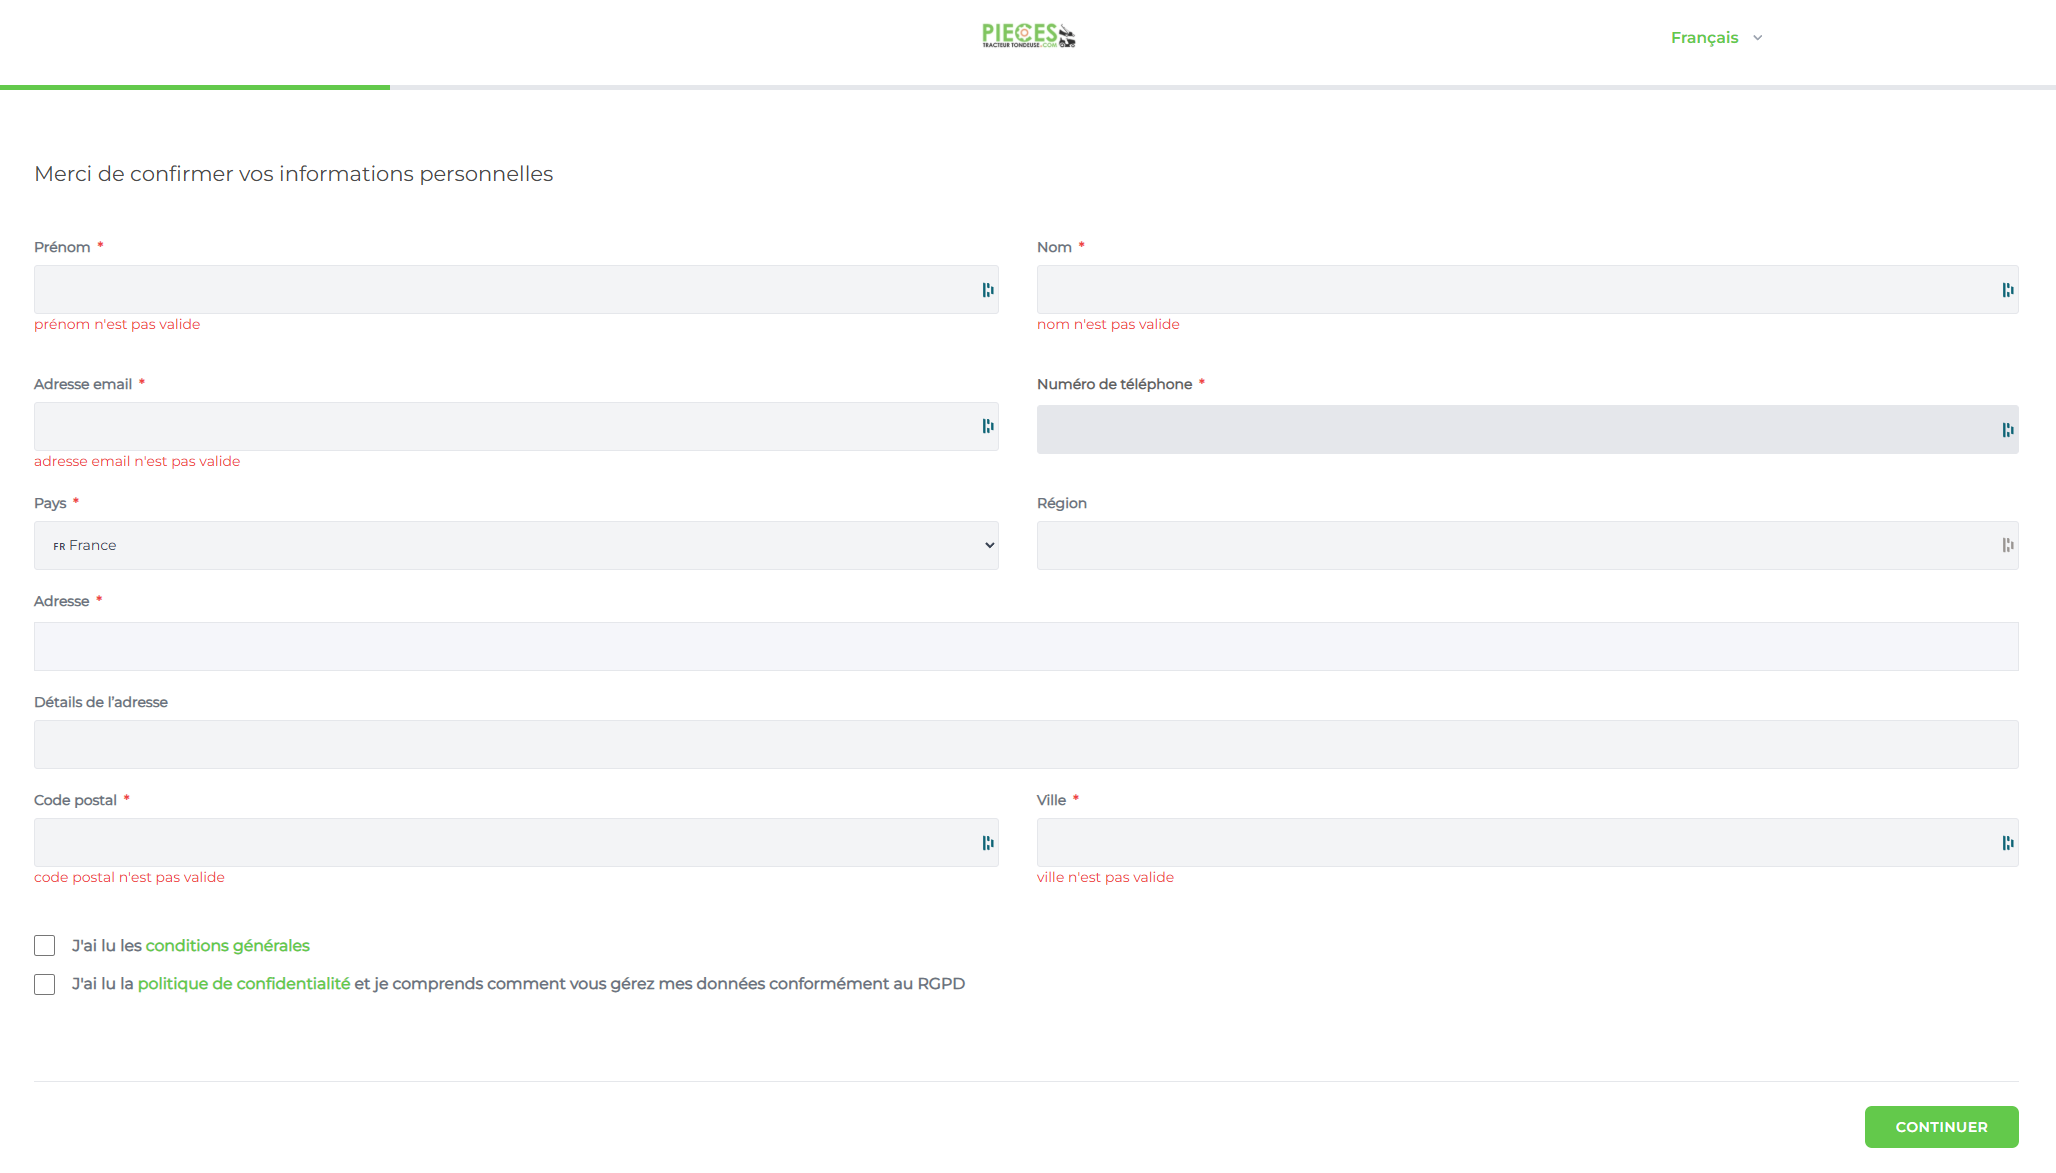Focus the Région input field
The width and height of the screenshot is (2056, 1173).
coord(1527,545)
